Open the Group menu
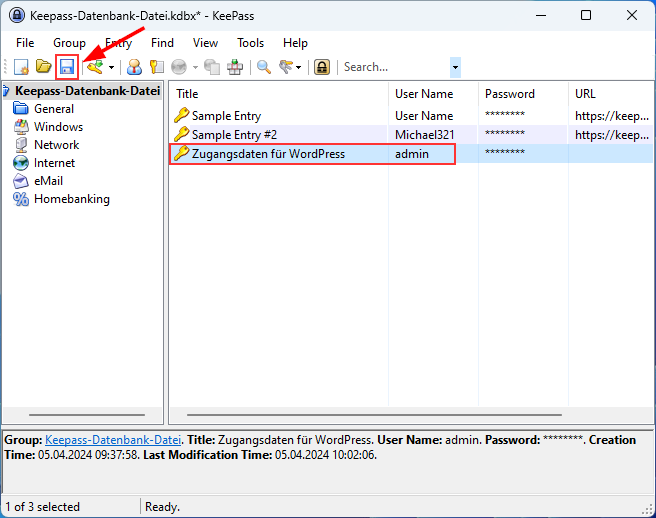Image resolution: width=656 pixels, height=518 pixels. [69, 43]
